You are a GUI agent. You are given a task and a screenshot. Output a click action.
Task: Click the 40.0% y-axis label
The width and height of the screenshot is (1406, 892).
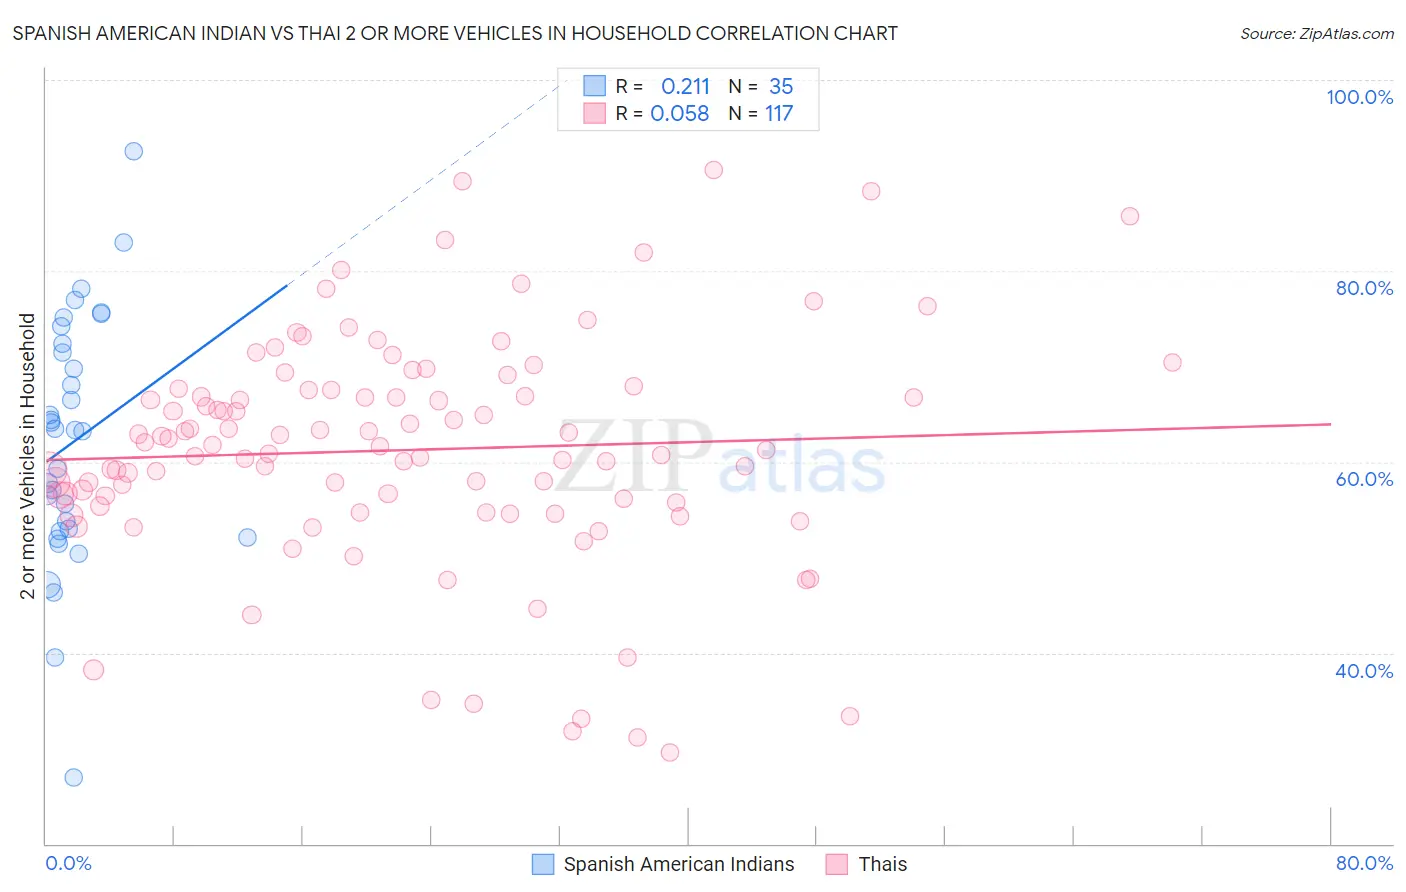click(x=1364, y=670)
